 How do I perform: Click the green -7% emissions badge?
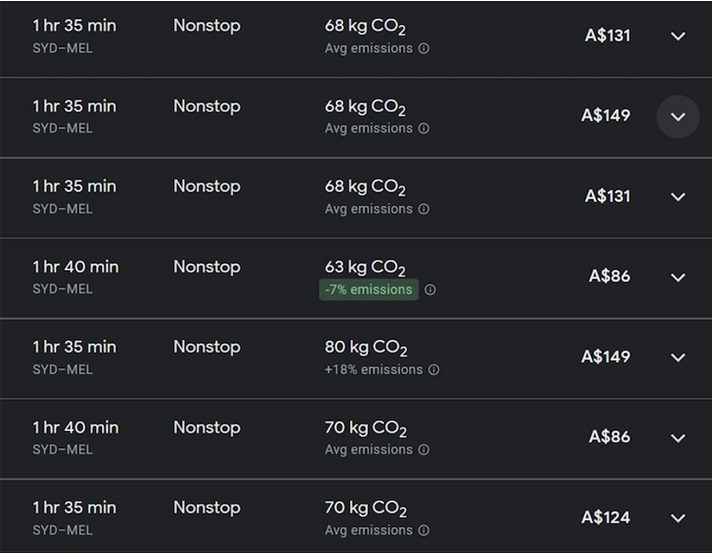(x=368, y=290)
